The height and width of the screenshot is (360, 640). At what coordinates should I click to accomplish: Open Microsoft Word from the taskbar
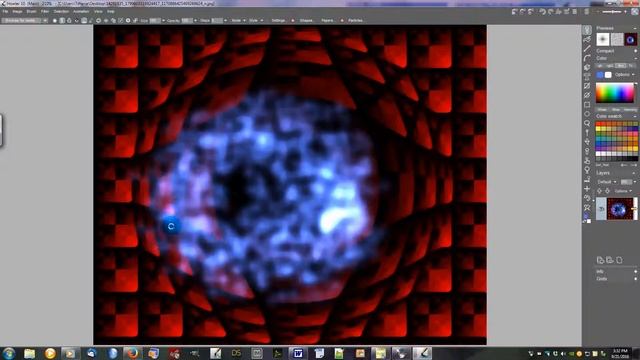pyautogui.click(x=298, y=353)
